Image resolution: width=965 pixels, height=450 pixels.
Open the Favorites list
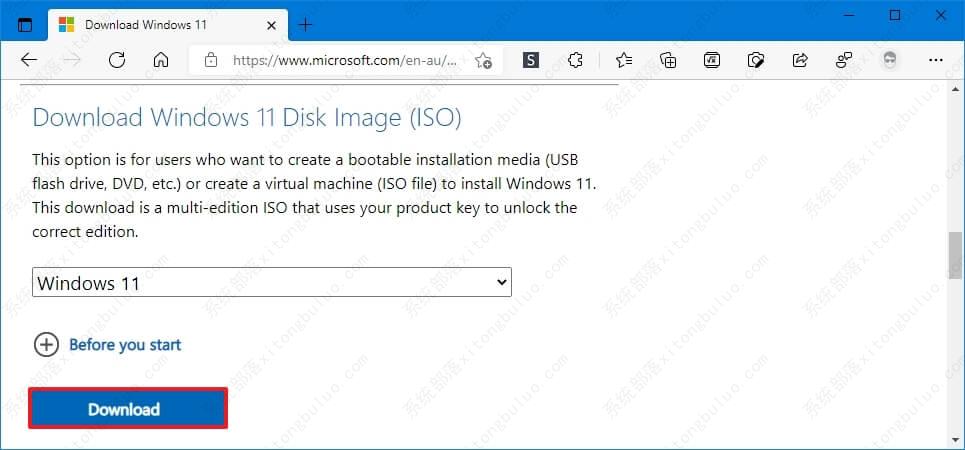click(x=623, y=60)
